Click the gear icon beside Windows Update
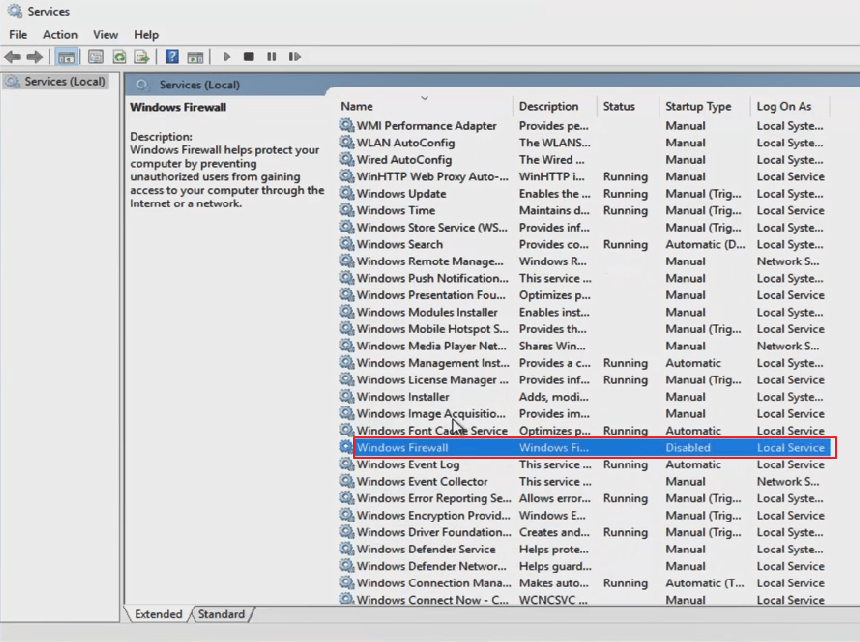The image size is (860, 642). [x=346, y=193]
